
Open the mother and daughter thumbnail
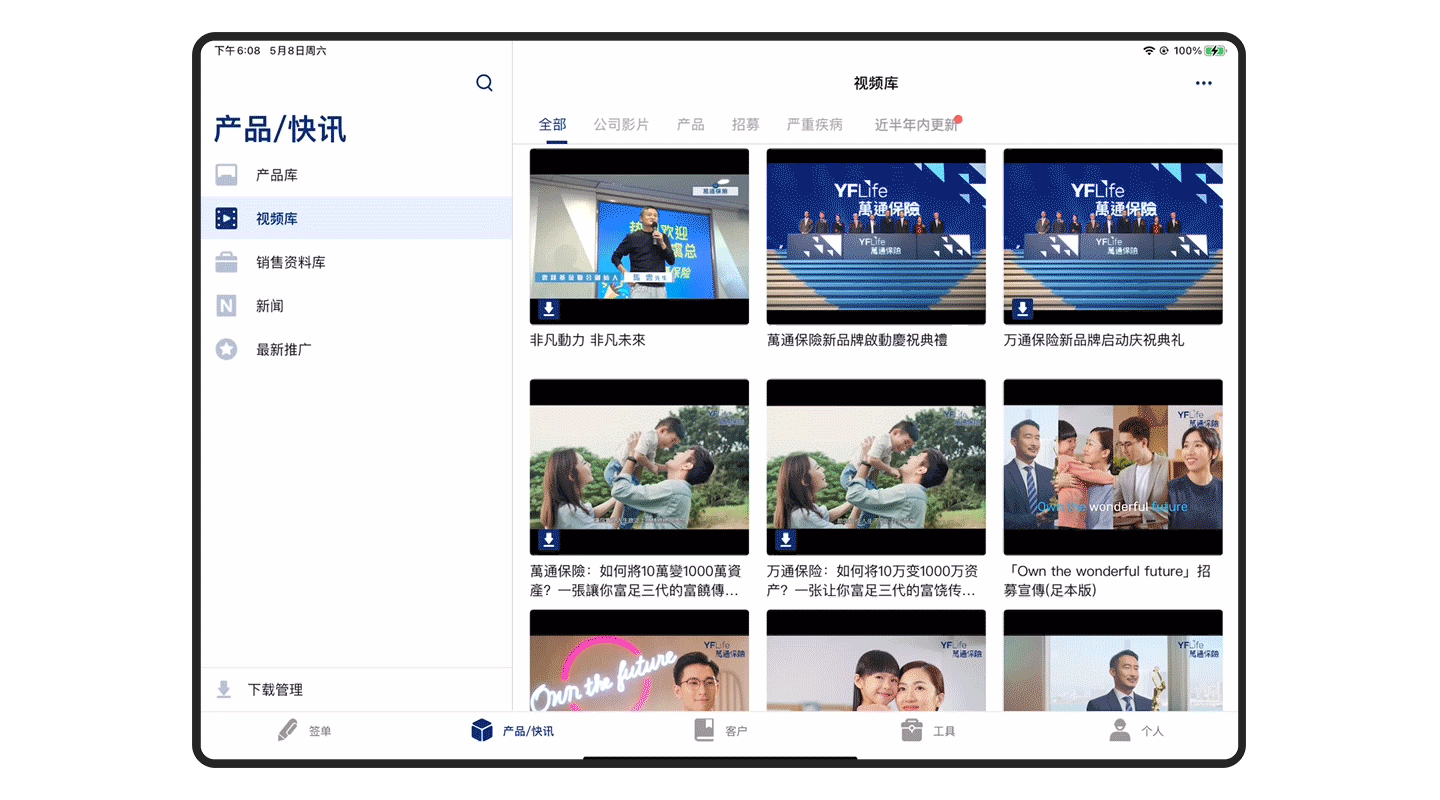click(876, 661)
